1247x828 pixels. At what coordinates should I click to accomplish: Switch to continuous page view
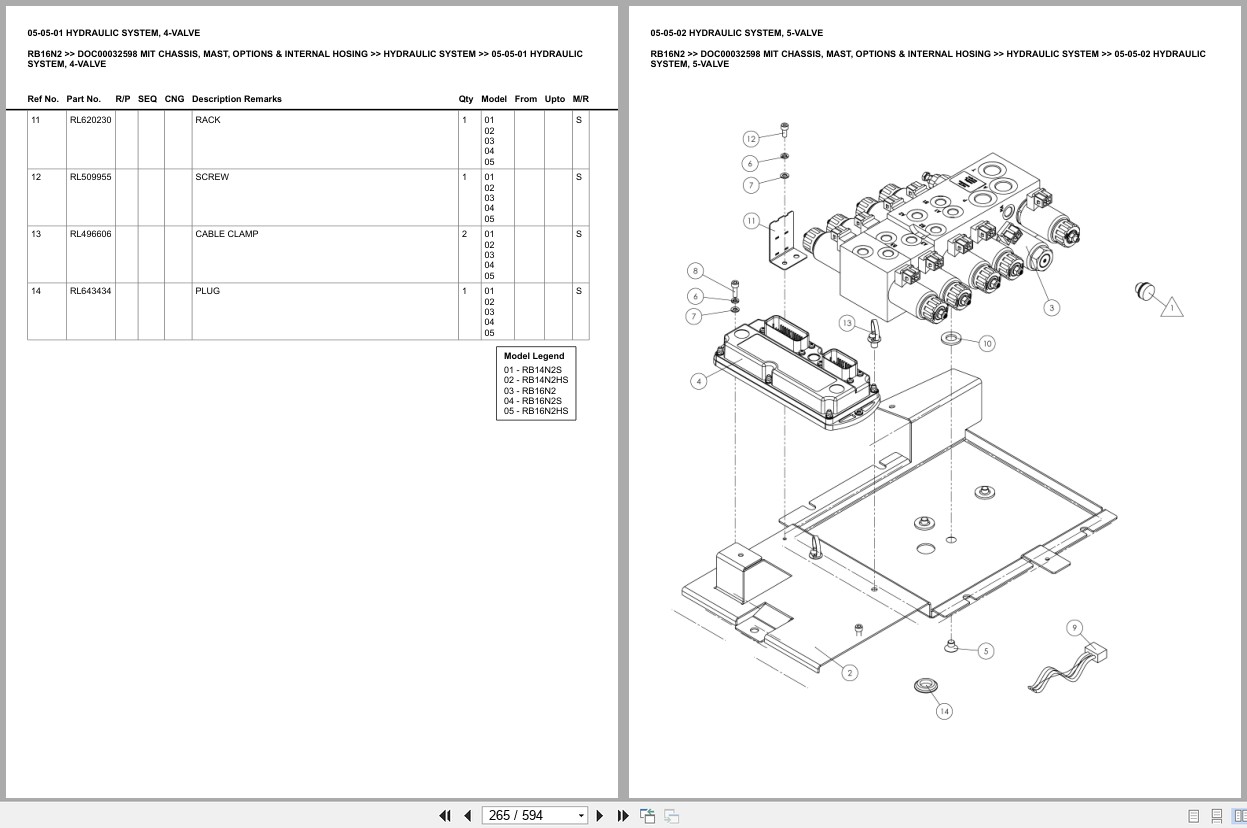(x=1217, y=816)
